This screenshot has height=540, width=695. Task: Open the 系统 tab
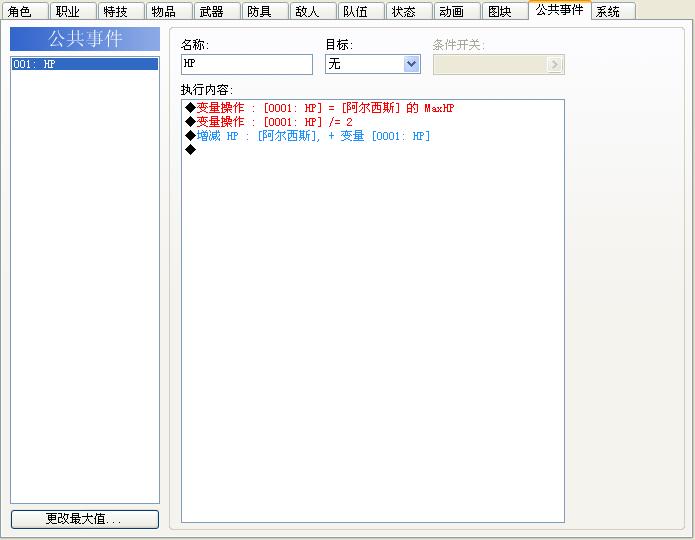pos(613,11)
